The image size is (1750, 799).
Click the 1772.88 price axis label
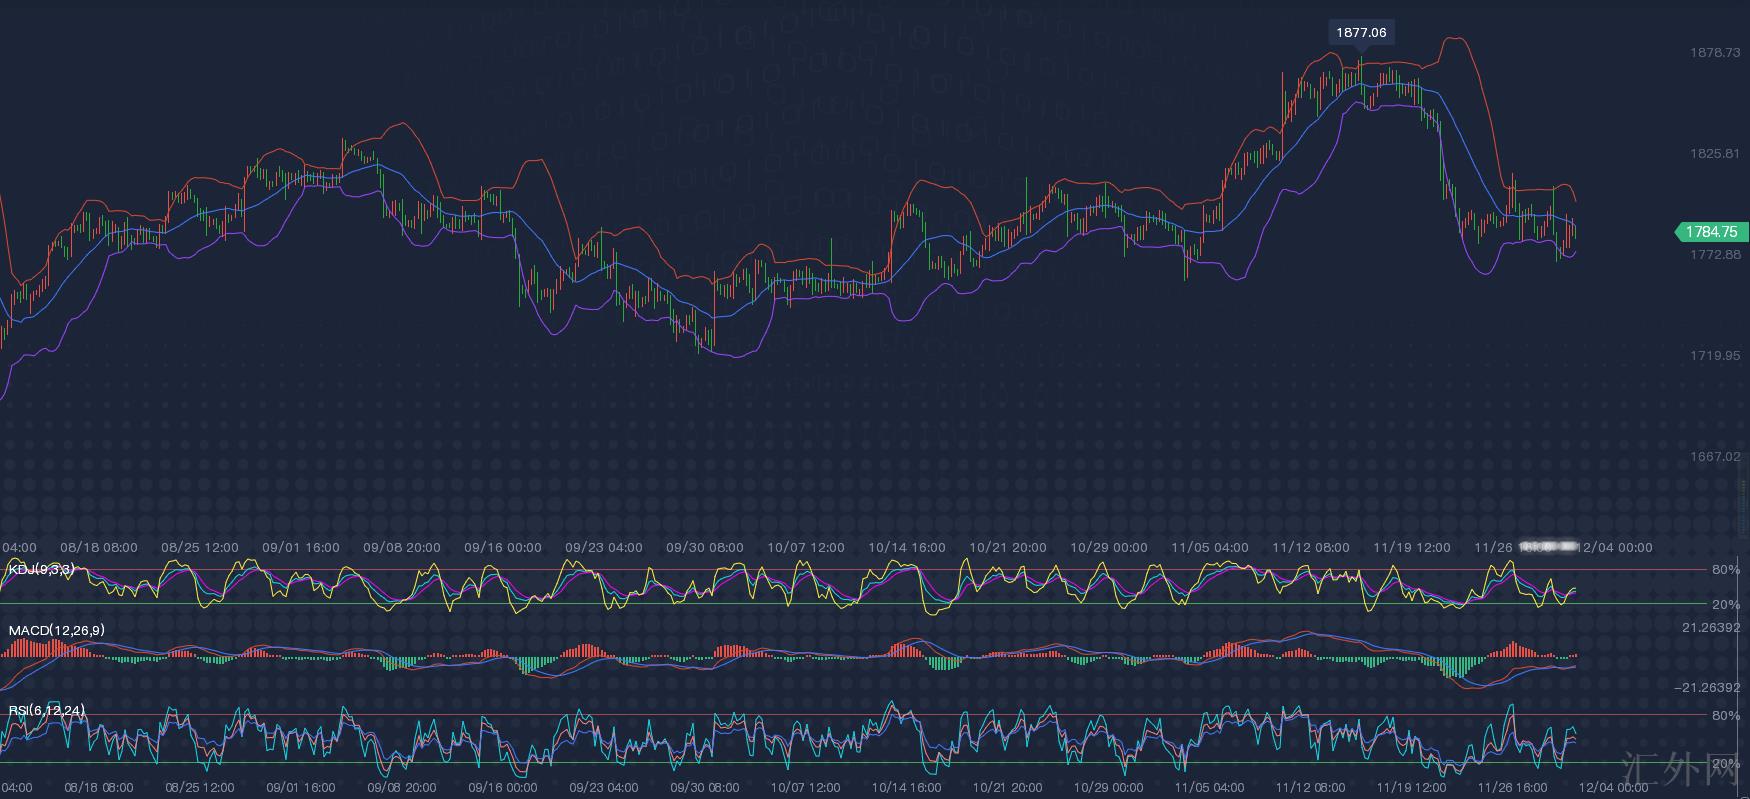tap(1714, 255)
